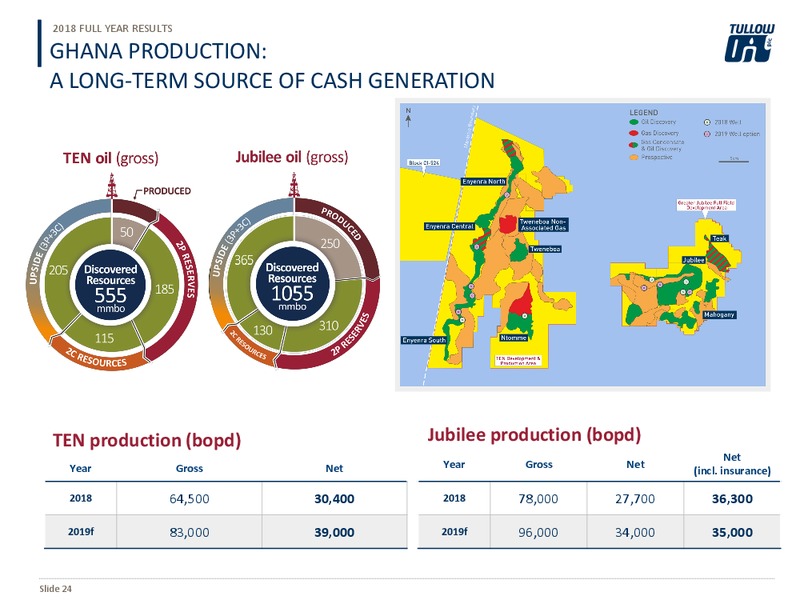Click the '2P RESERVES' ring on TEN chart
The height and width of the screenshot is (600, 800).
[x=186, y=269]
